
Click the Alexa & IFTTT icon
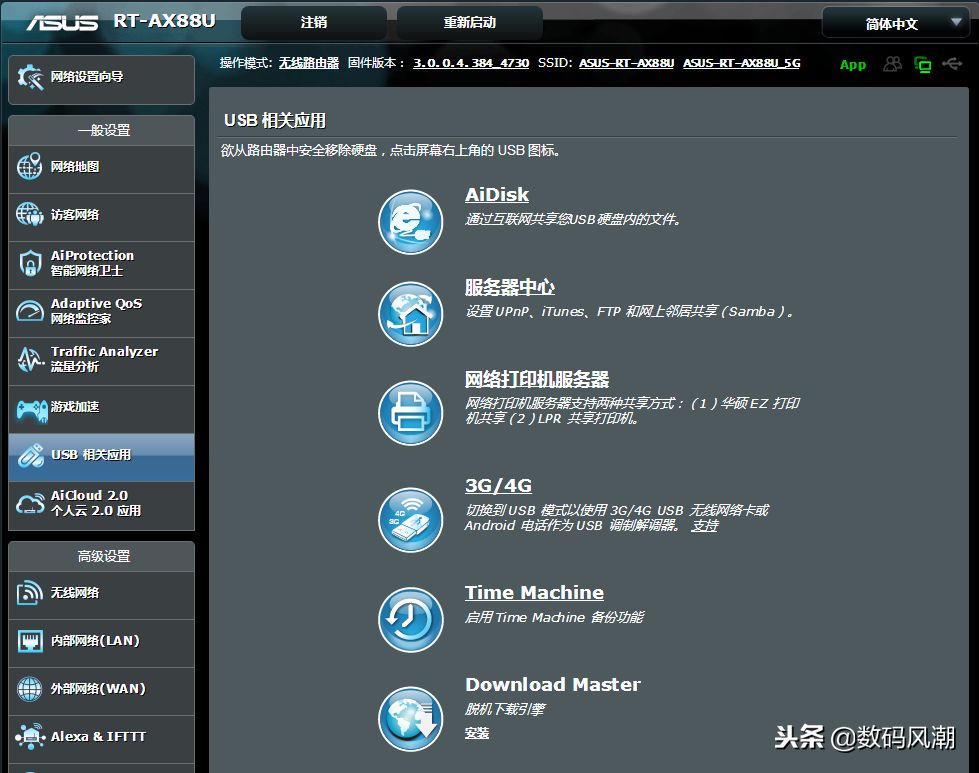(30, 737)
